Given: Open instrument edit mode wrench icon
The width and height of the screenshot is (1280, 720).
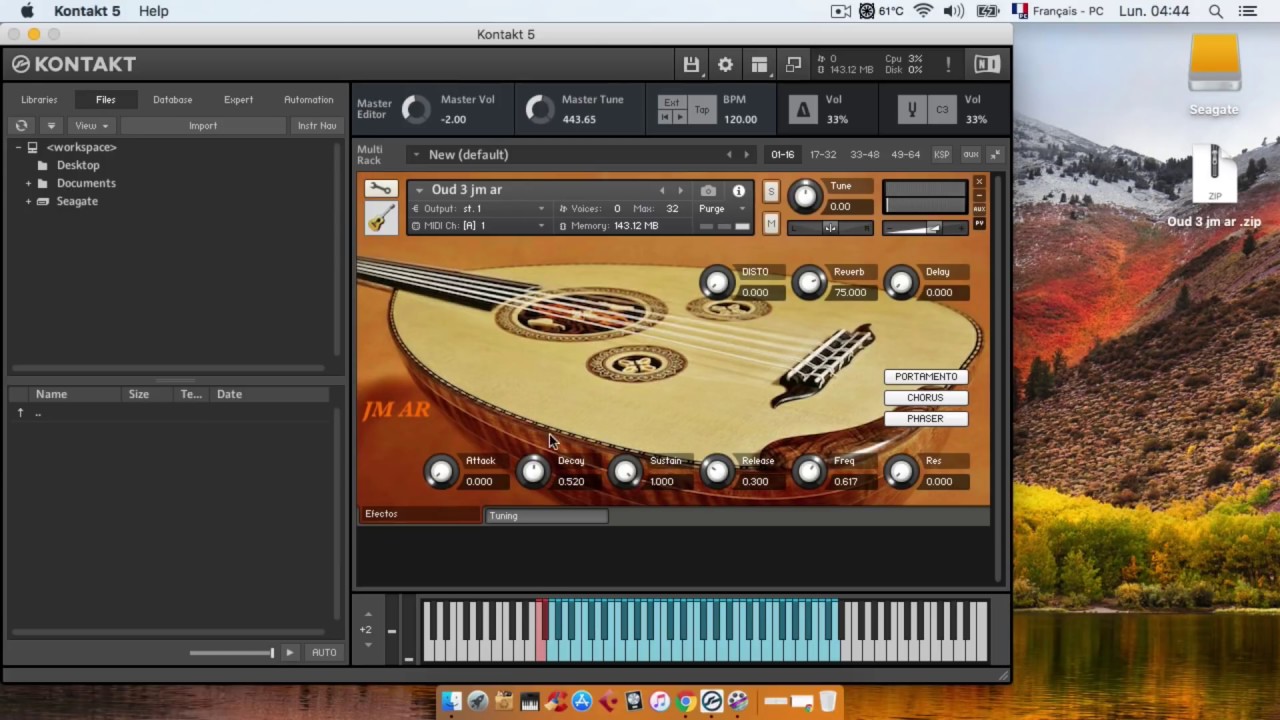Looking at the screenshot, I should coord(380,188).
